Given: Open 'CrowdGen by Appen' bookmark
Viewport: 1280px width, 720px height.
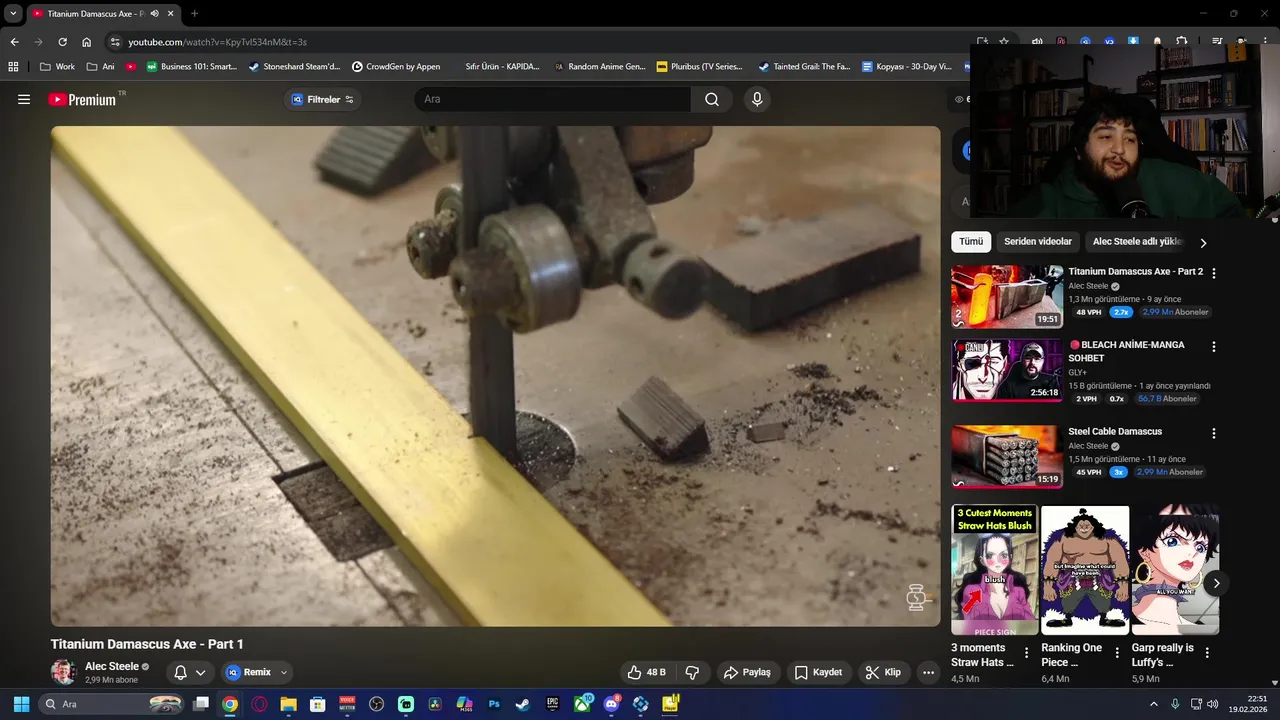Looking at the screenshot, I should click(x=396, y=66).
